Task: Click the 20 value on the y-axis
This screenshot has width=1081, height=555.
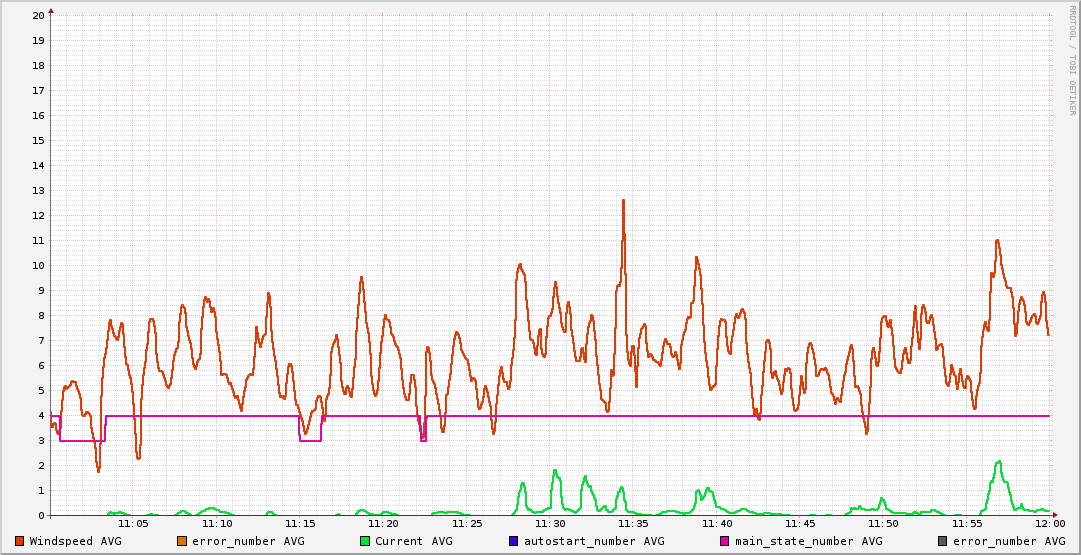Action: [x=38, y=15]
